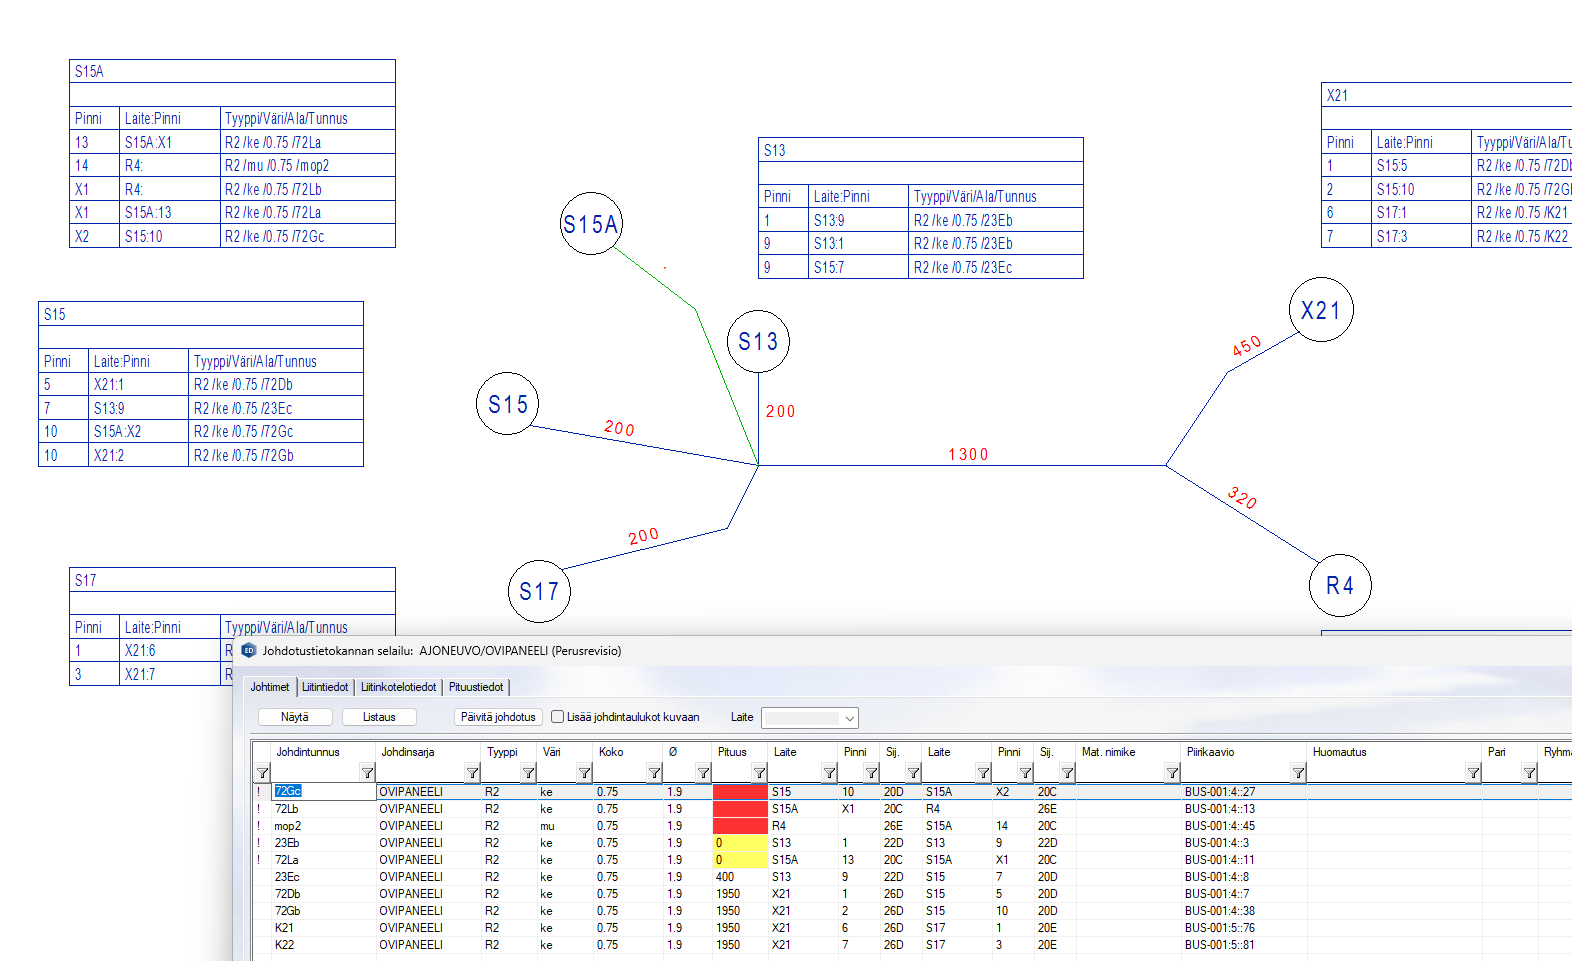Expand the Laite dropdown list
Viewport: 1572px width, 961px height.
coord(849,718)
